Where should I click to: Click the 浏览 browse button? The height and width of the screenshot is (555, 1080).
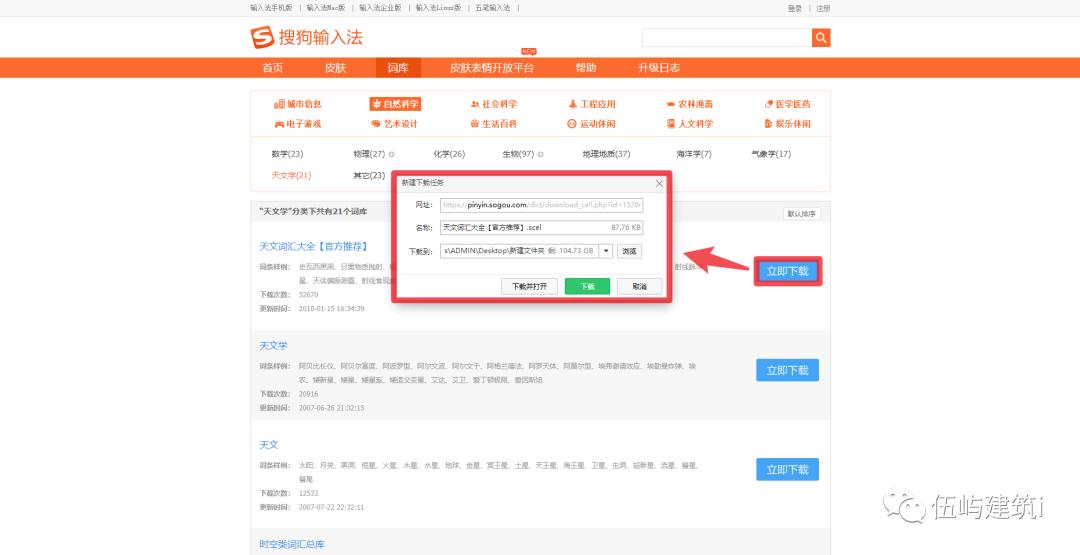(x=630, y=251)
